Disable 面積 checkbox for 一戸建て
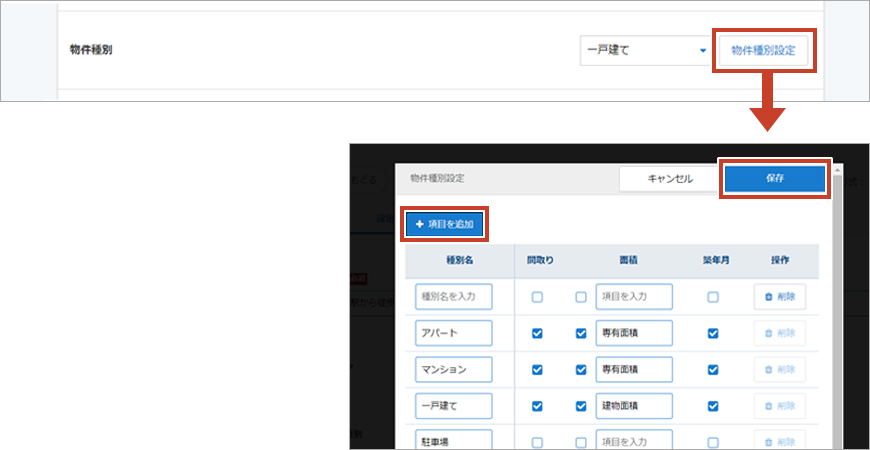Screen dimensions: 870x450 coord(581,406)
